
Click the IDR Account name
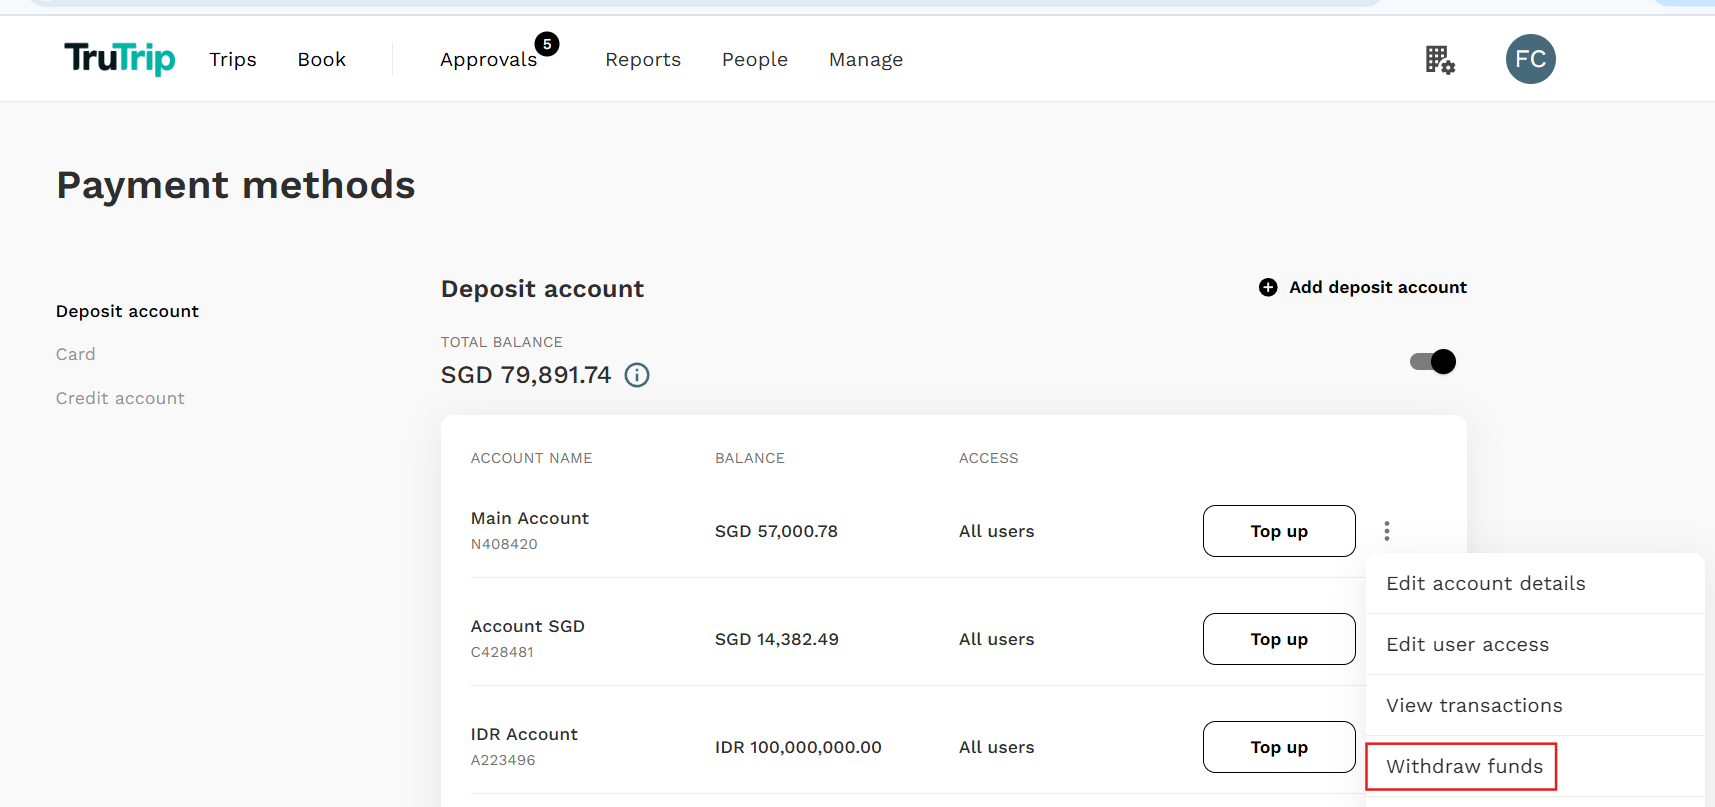(x=524, y=734)
